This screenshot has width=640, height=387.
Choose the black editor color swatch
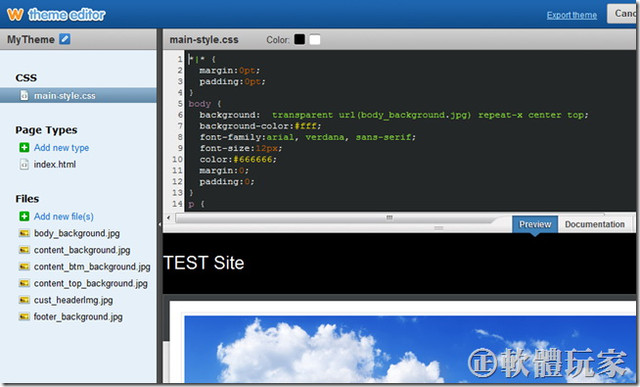pos(299,39)
